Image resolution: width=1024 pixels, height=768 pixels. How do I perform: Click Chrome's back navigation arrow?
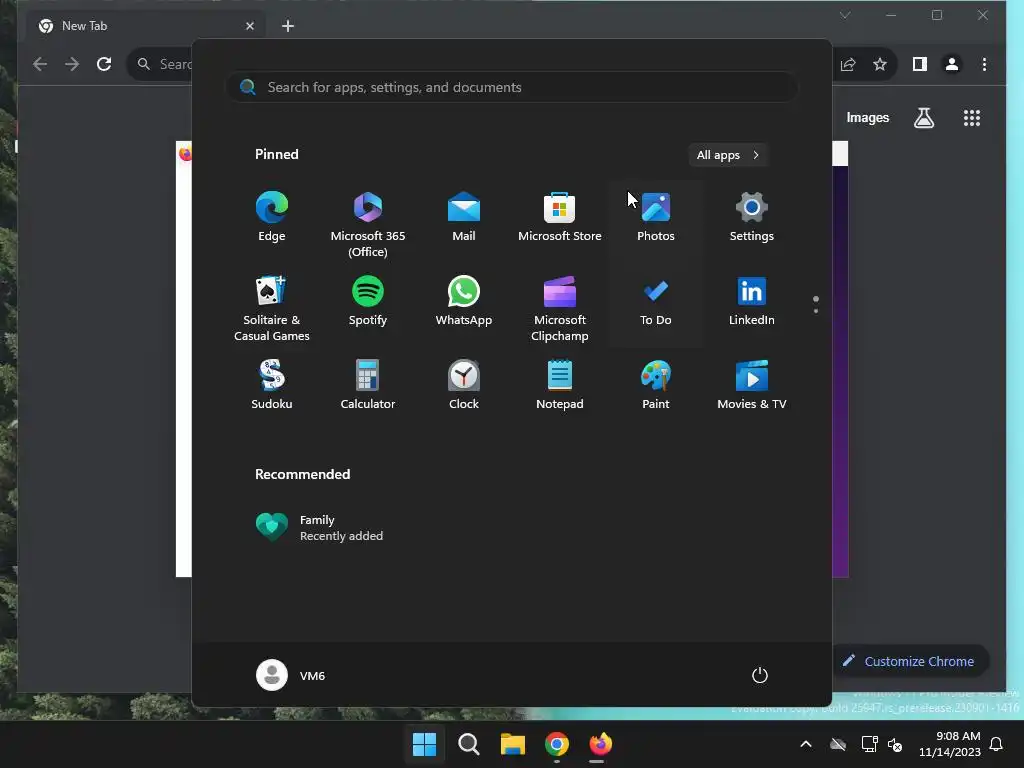[40, 64]
